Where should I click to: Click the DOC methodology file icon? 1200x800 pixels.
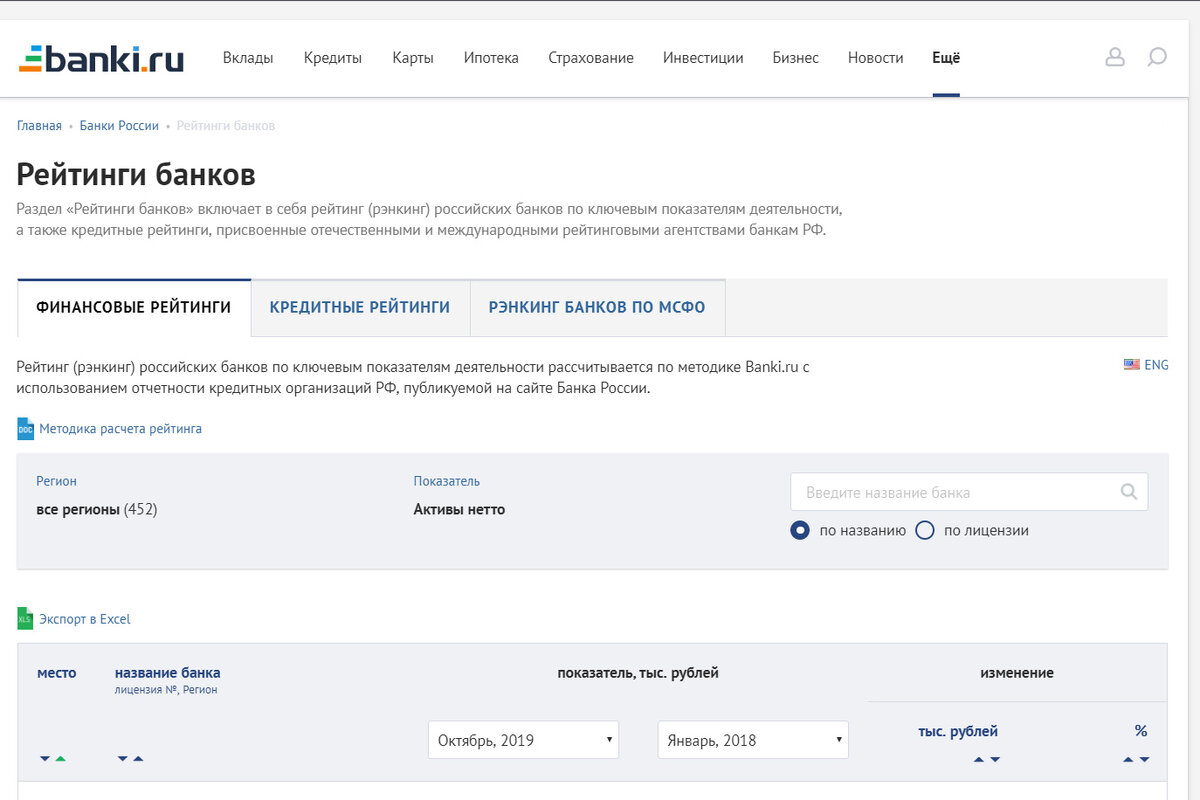pos(25,429)
